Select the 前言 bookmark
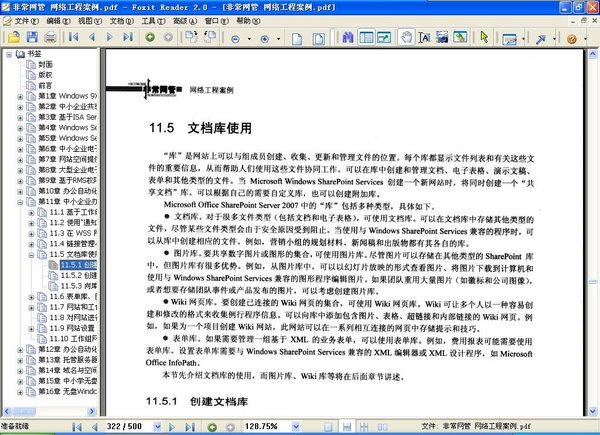 click(45, 86)
